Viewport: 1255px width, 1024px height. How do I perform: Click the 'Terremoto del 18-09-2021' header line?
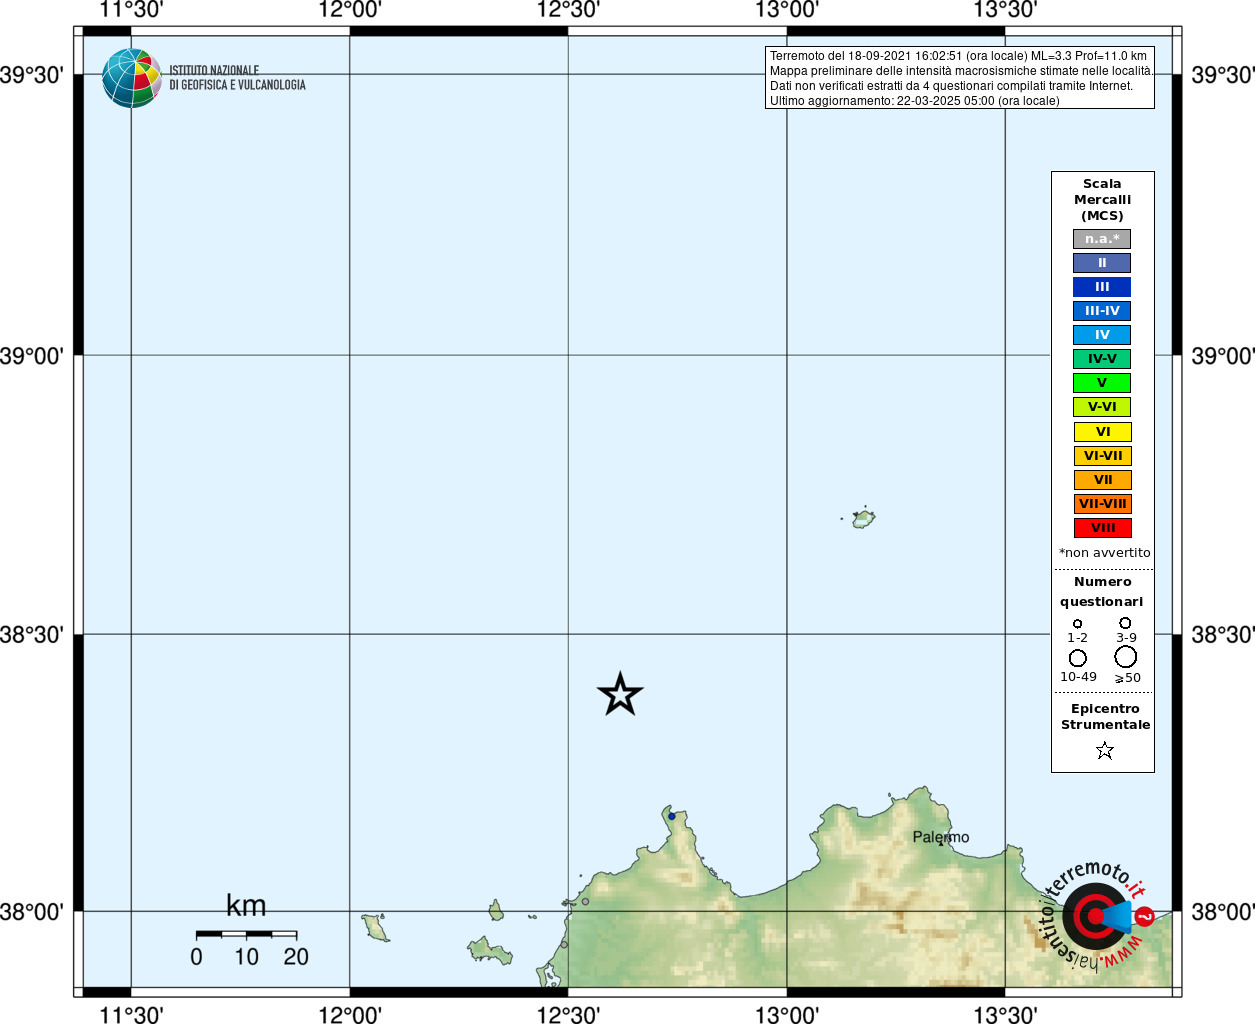(x=958, y=56)
